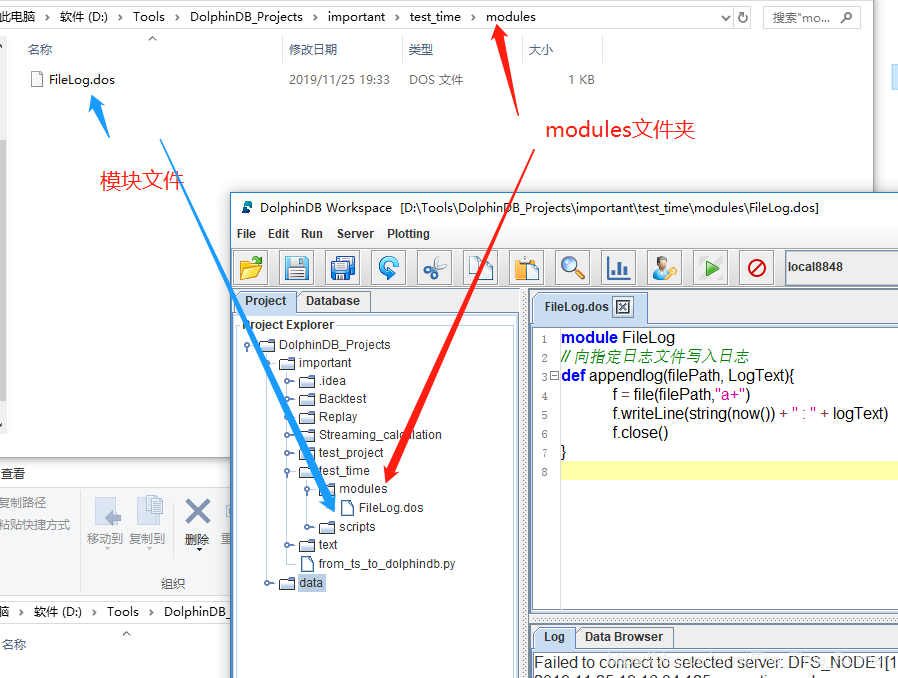Image resolution: width=898 pixels, height=678 pixels.
Task: Open the Run menu
Action: (312, 234)
